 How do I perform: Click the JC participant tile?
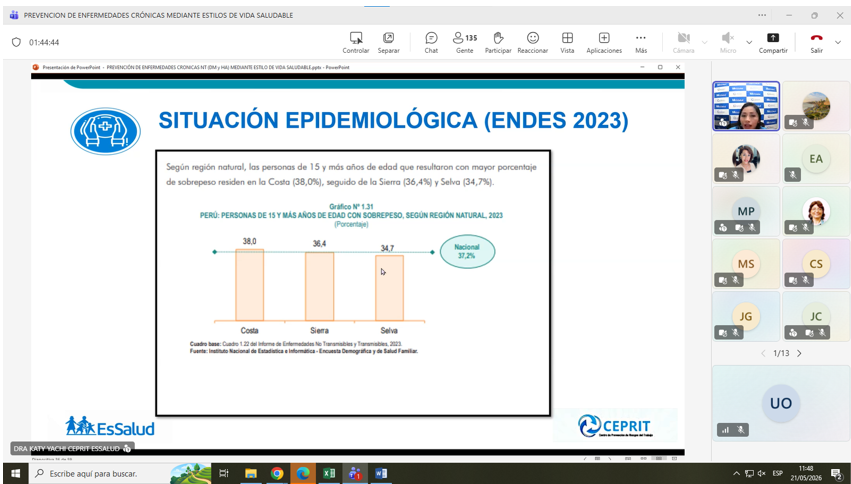(x=816, y=316)
